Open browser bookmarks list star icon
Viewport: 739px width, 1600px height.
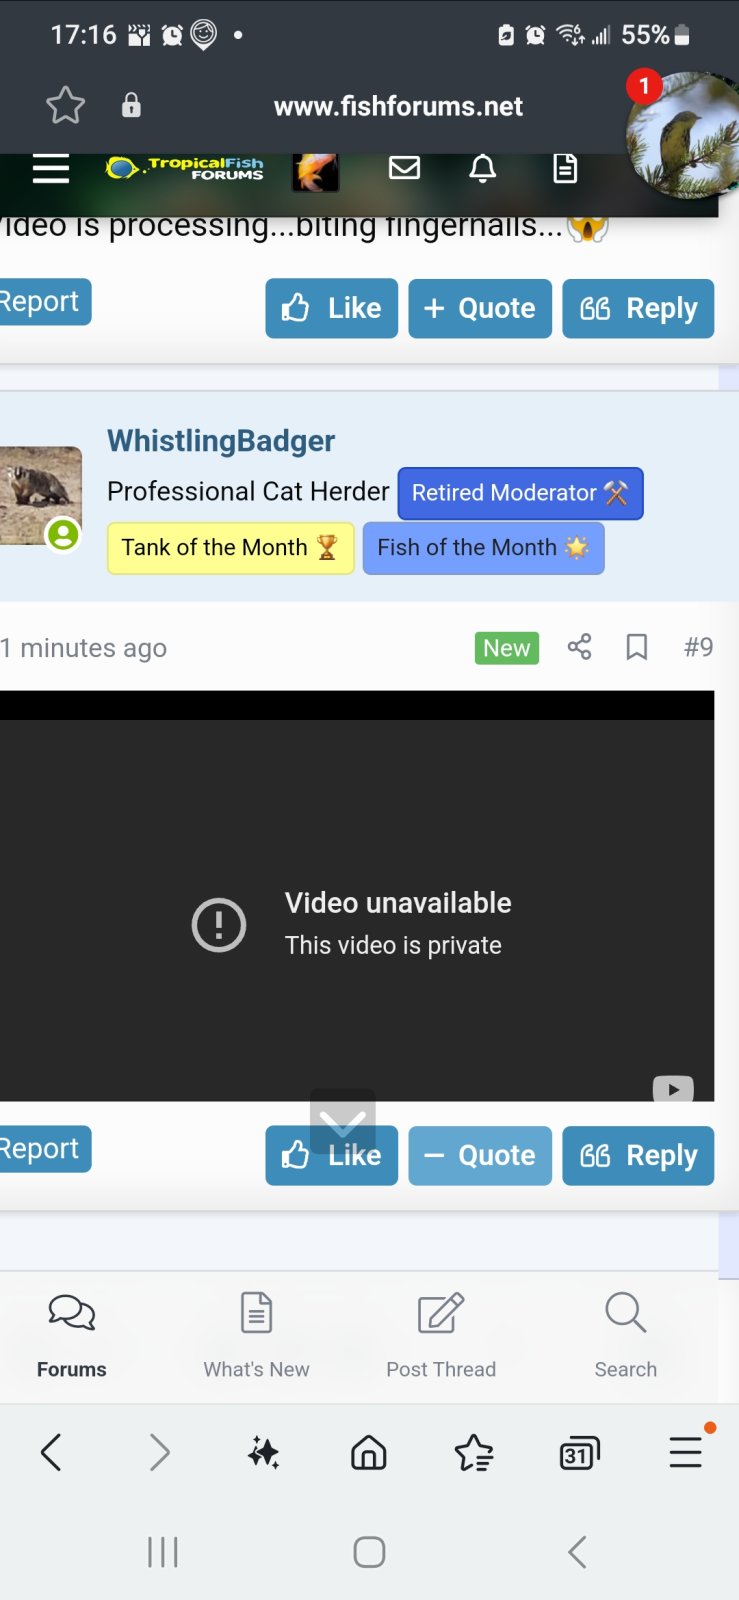(474, 1452)
